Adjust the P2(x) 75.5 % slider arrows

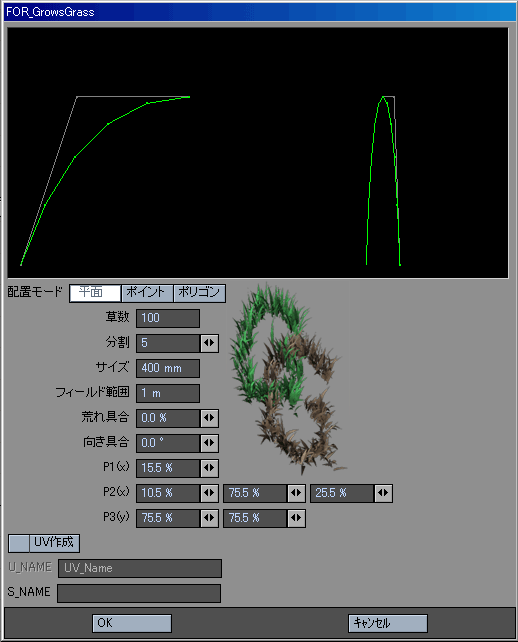point(296,493)
